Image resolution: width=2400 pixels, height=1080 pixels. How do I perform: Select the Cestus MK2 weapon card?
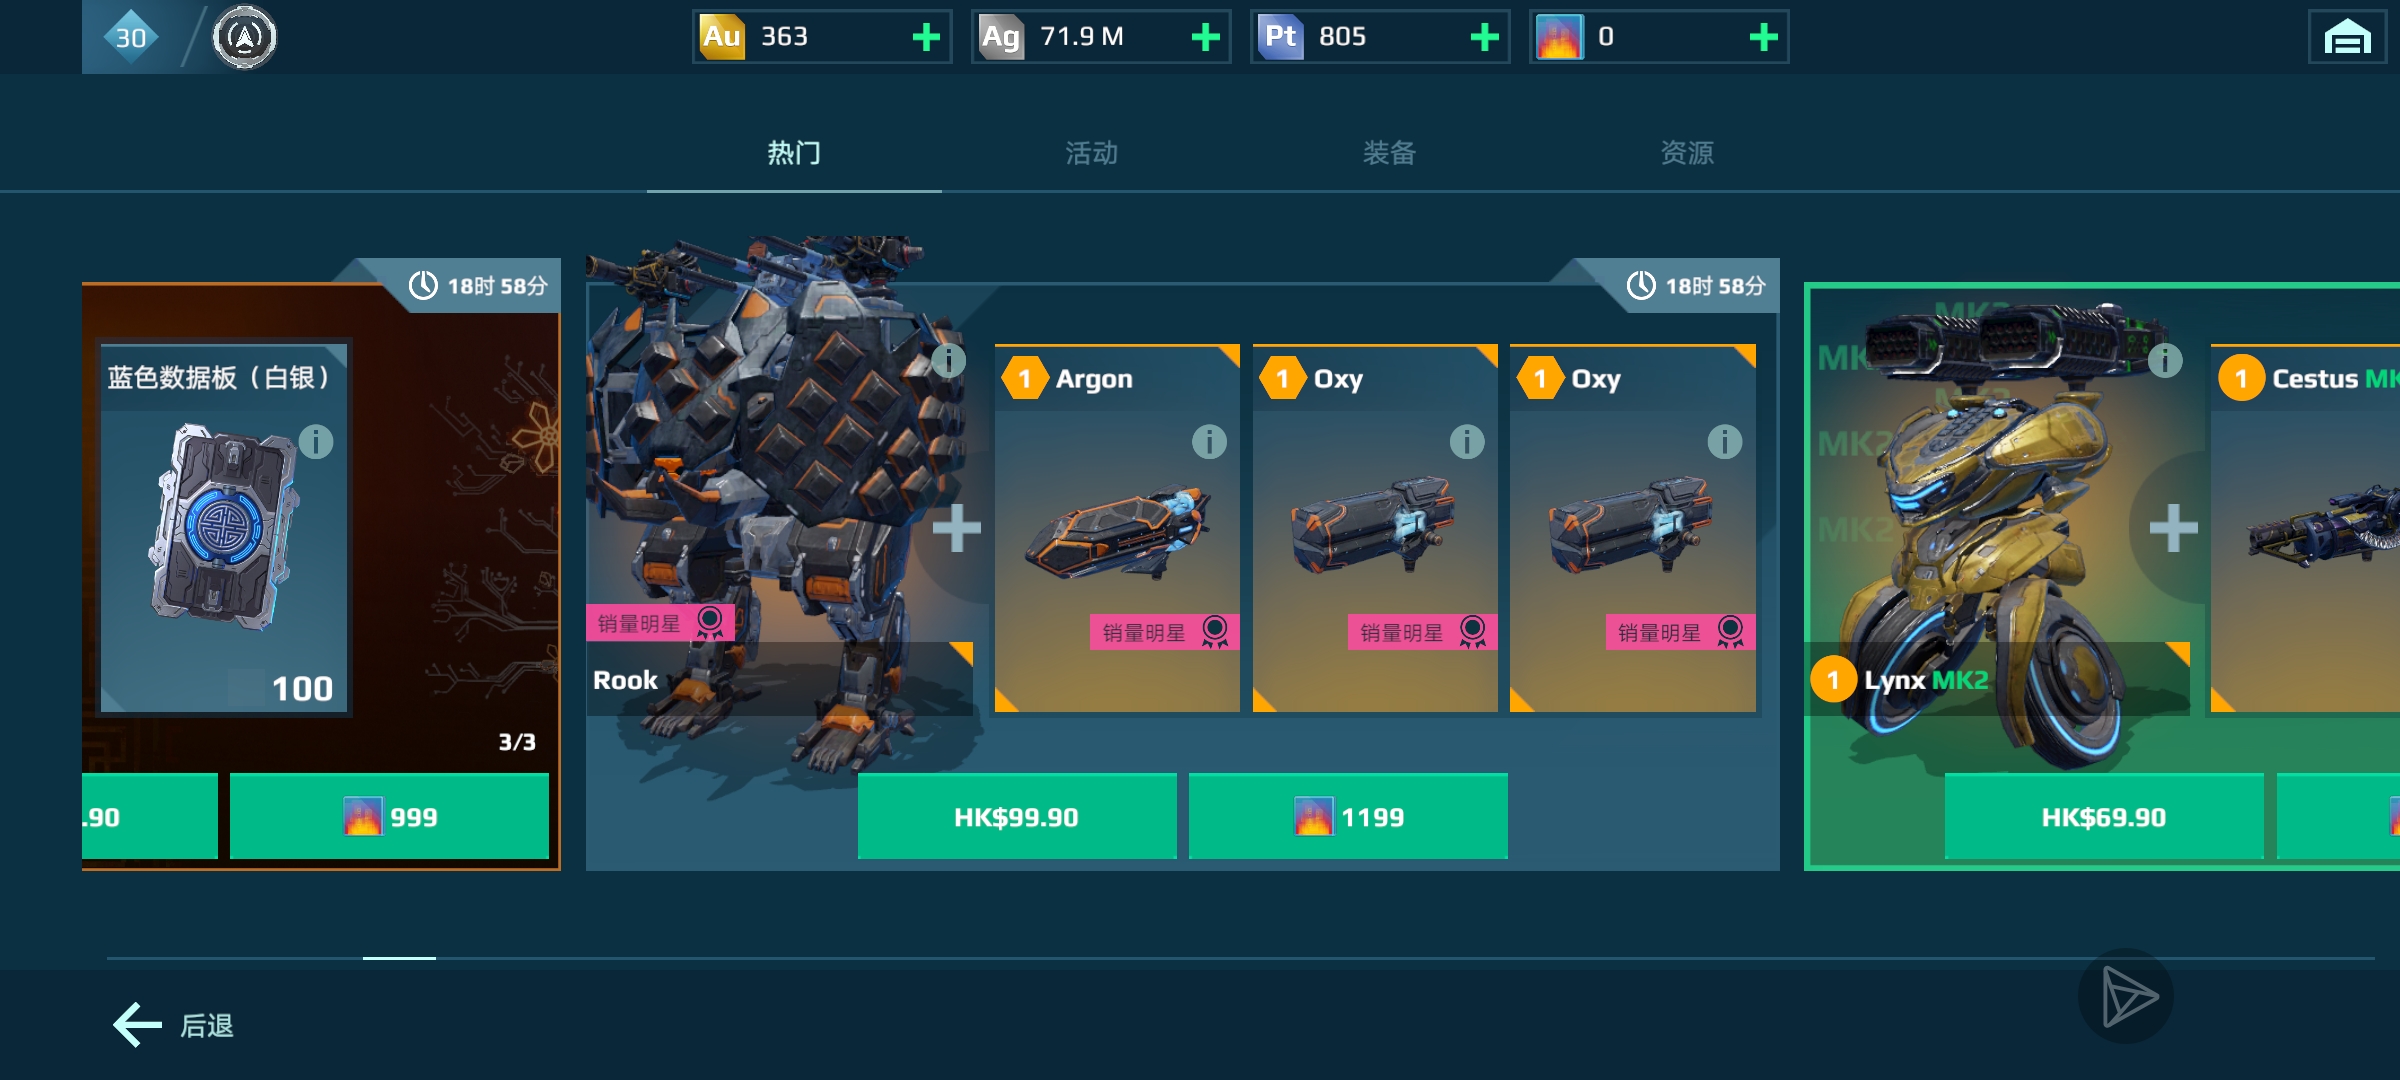[2305, 529]
